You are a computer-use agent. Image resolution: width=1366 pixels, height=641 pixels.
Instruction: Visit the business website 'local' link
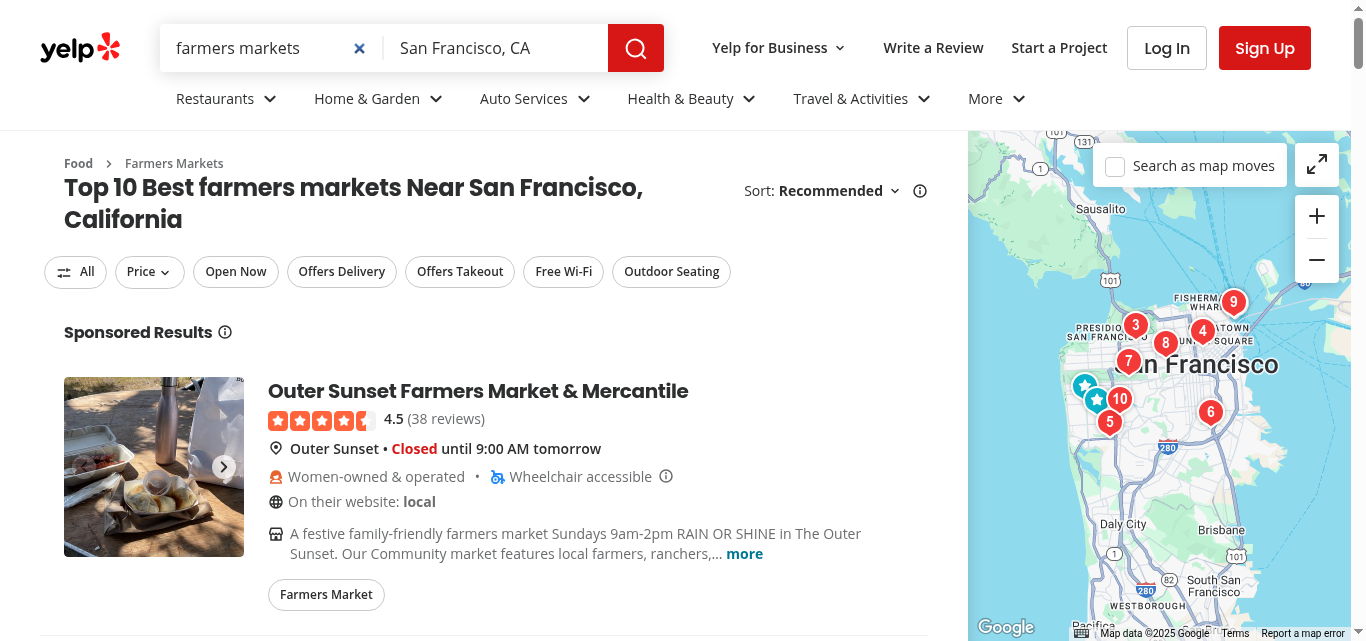coord(419,502)
